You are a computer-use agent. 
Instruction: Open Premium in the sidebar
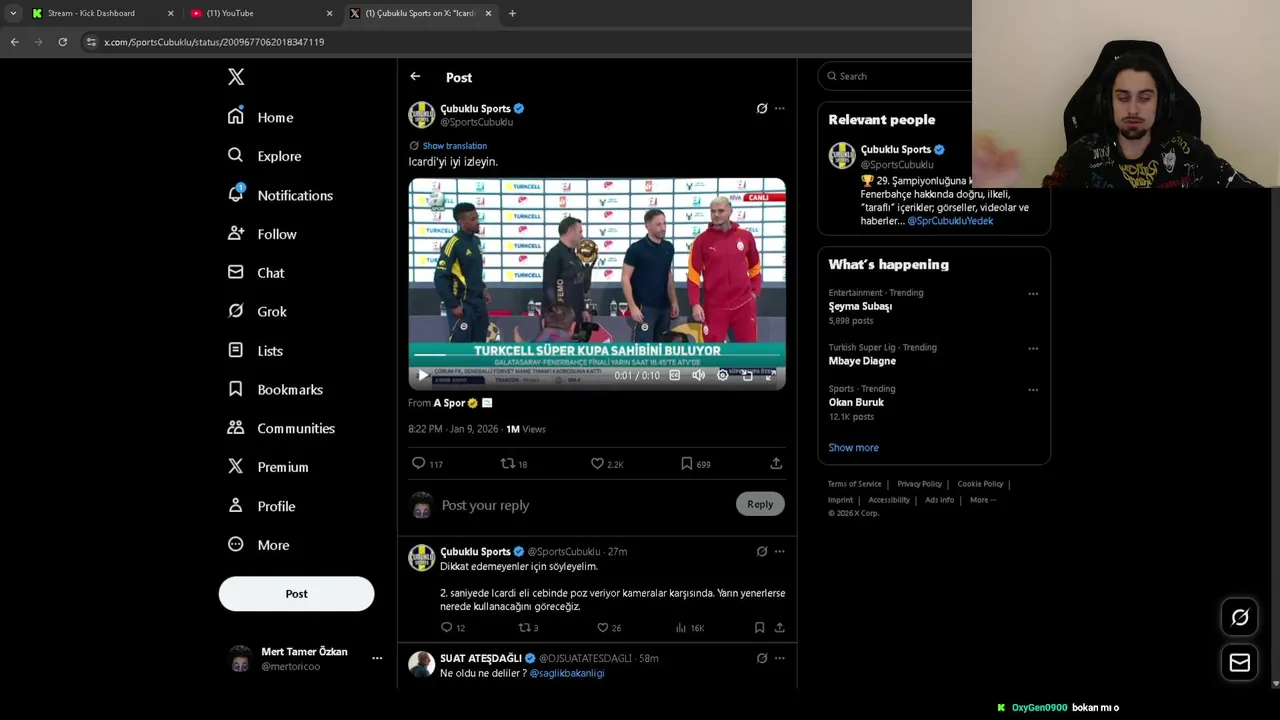pos(268,467)
